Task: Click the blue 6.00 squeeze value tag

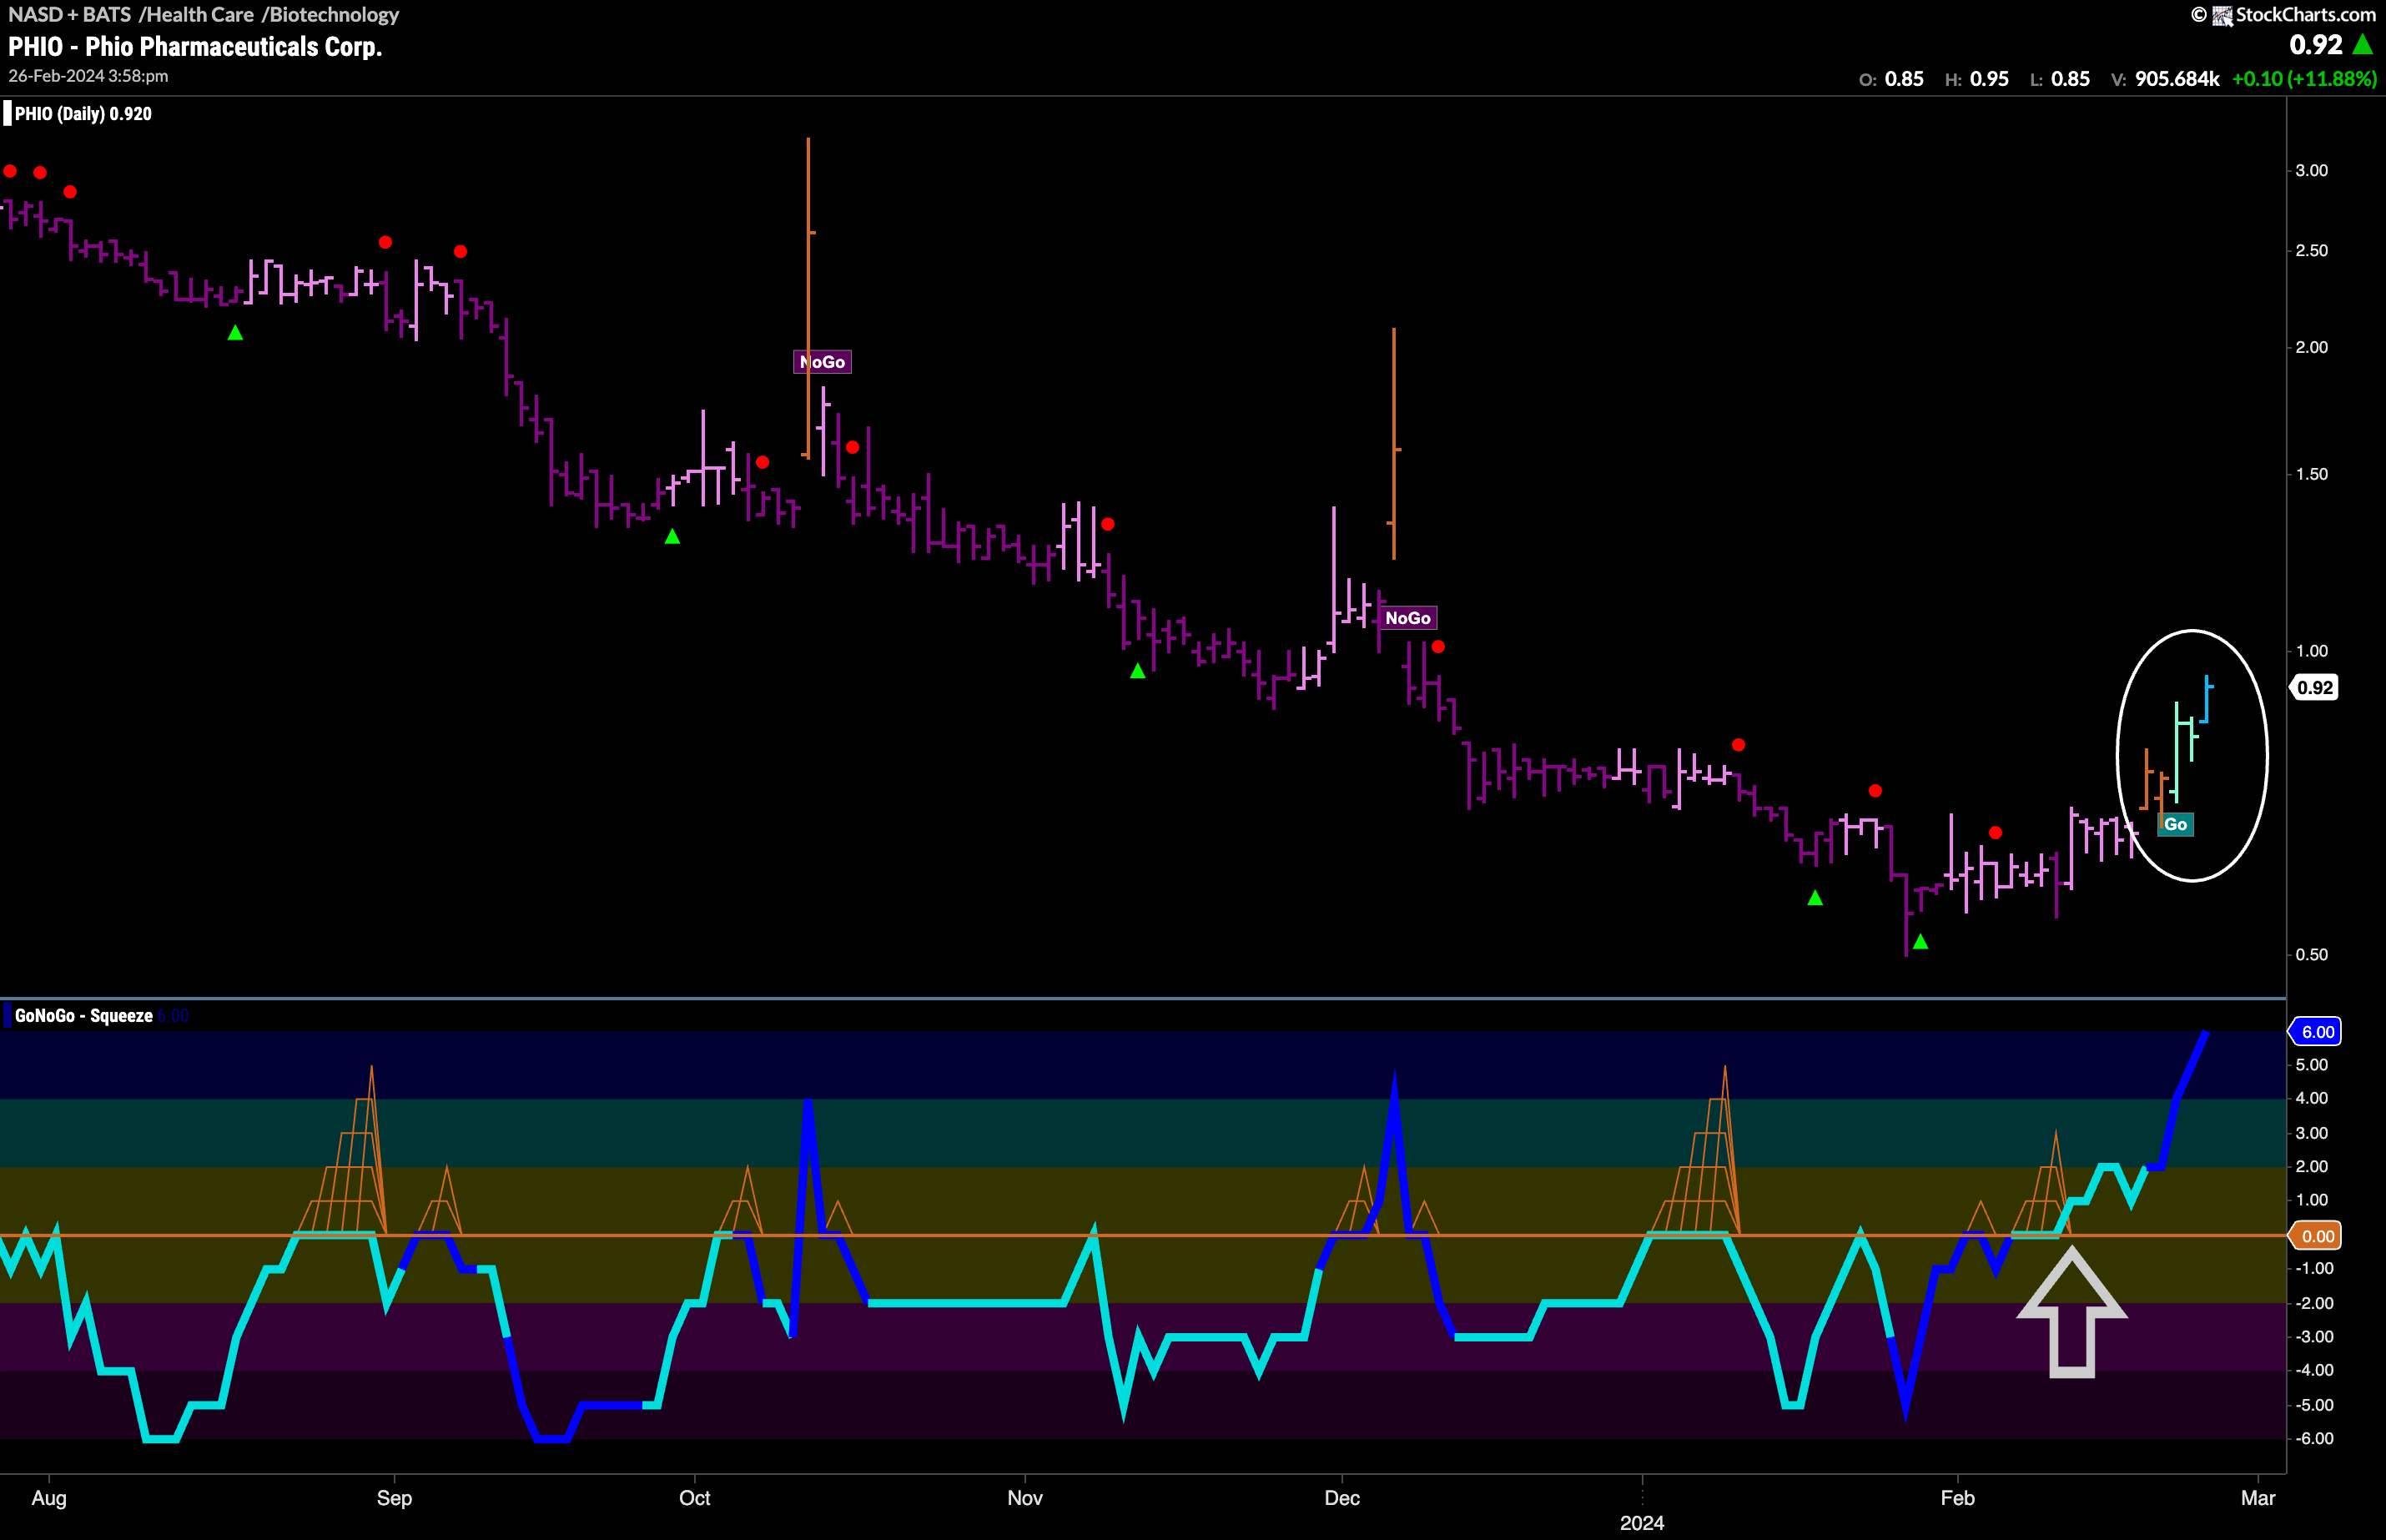Action: (2316, 1032)
